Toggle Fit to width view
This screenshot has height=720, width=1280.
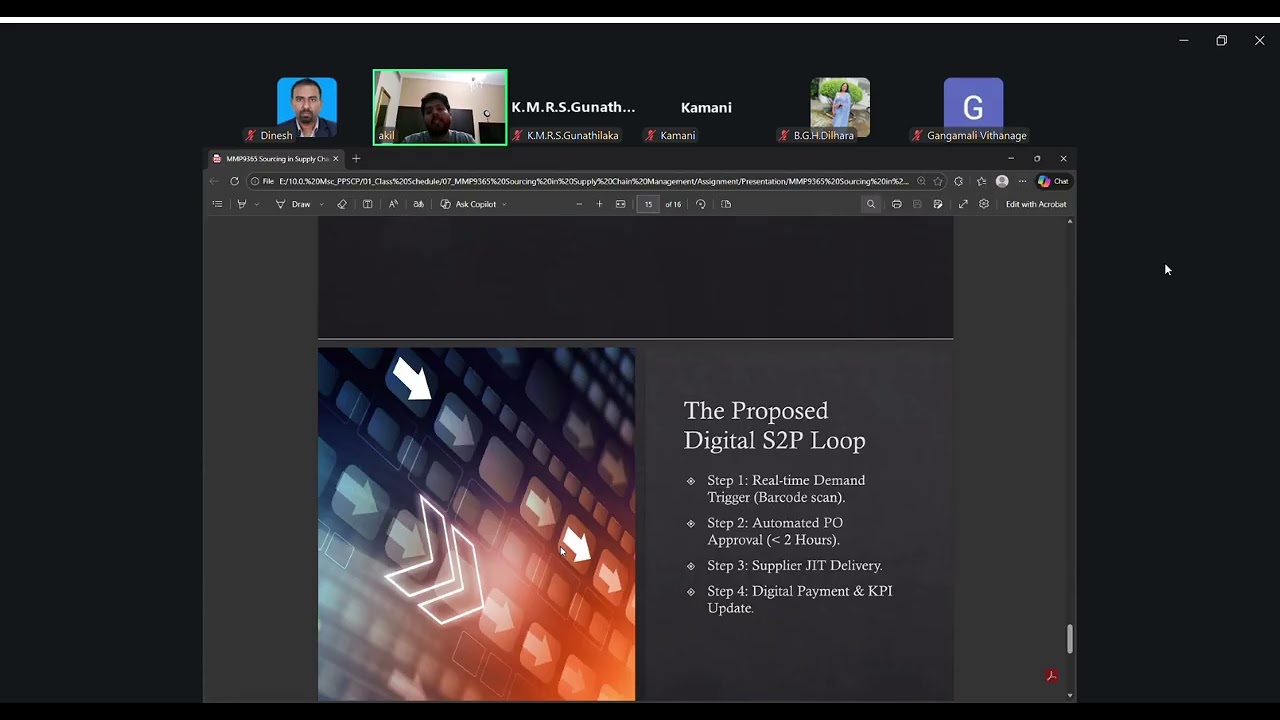(x=620, y=204)
